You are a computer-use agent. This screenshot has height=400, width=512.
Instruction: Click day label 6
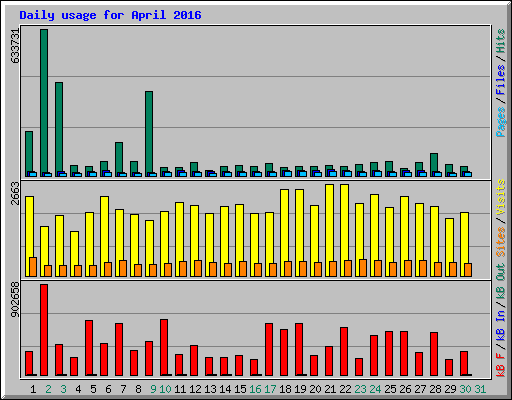(x=108, y=389)
